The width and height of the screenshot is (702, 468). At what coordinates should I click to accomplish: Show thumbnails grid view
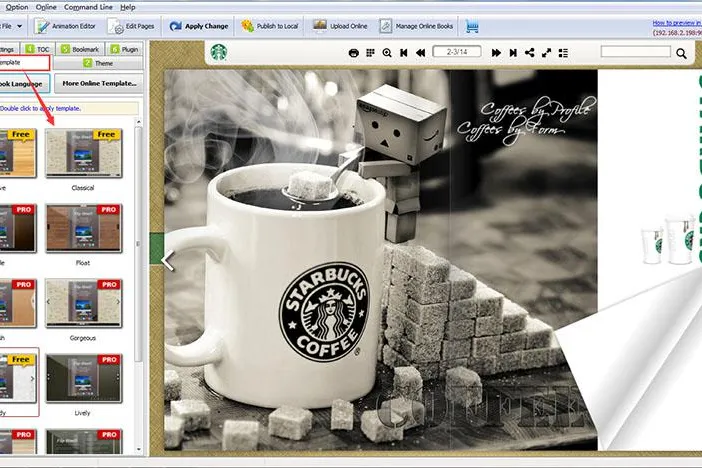(x=370, y=53)
